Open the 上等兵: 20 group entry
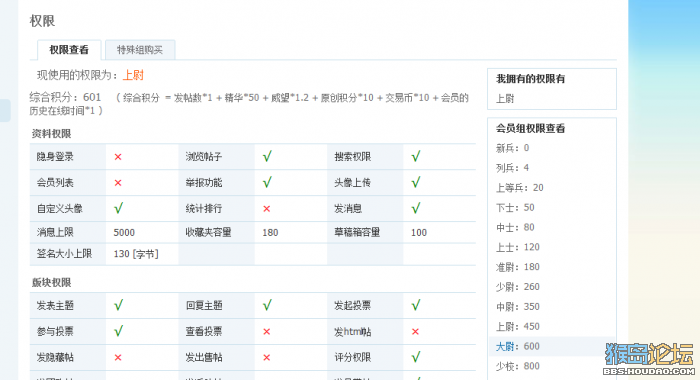 click(520, 188)
